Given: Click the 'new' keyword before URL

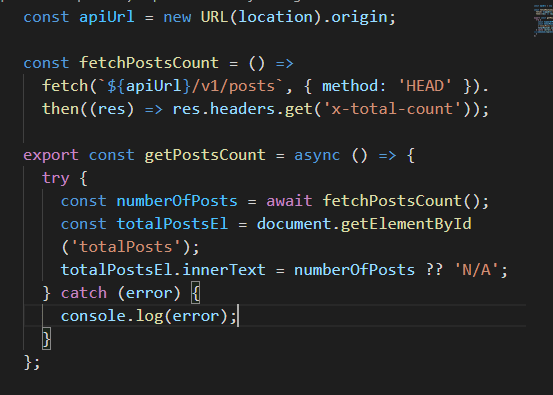Looking at the screenshot, I should [177, 17].
